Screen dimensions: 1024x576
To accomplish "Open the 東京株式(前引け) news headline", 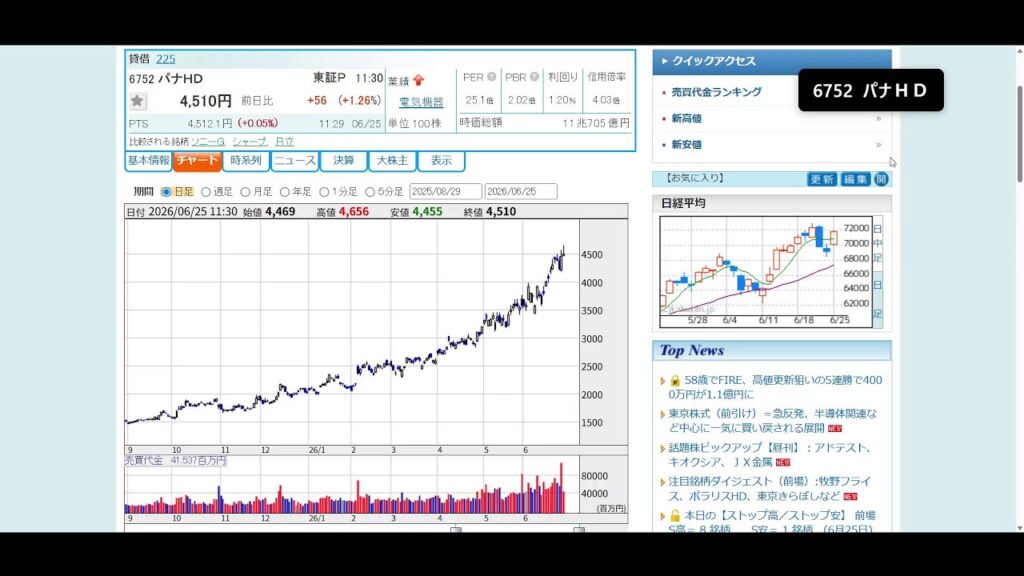I will tap(773, 421).
